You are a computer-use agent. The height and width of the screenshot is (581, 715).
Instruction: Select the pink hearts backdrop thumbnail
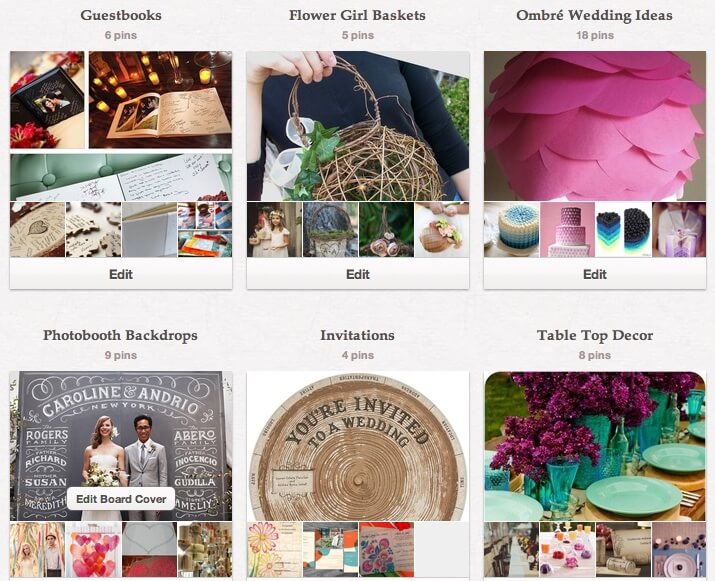pos(93,550)
